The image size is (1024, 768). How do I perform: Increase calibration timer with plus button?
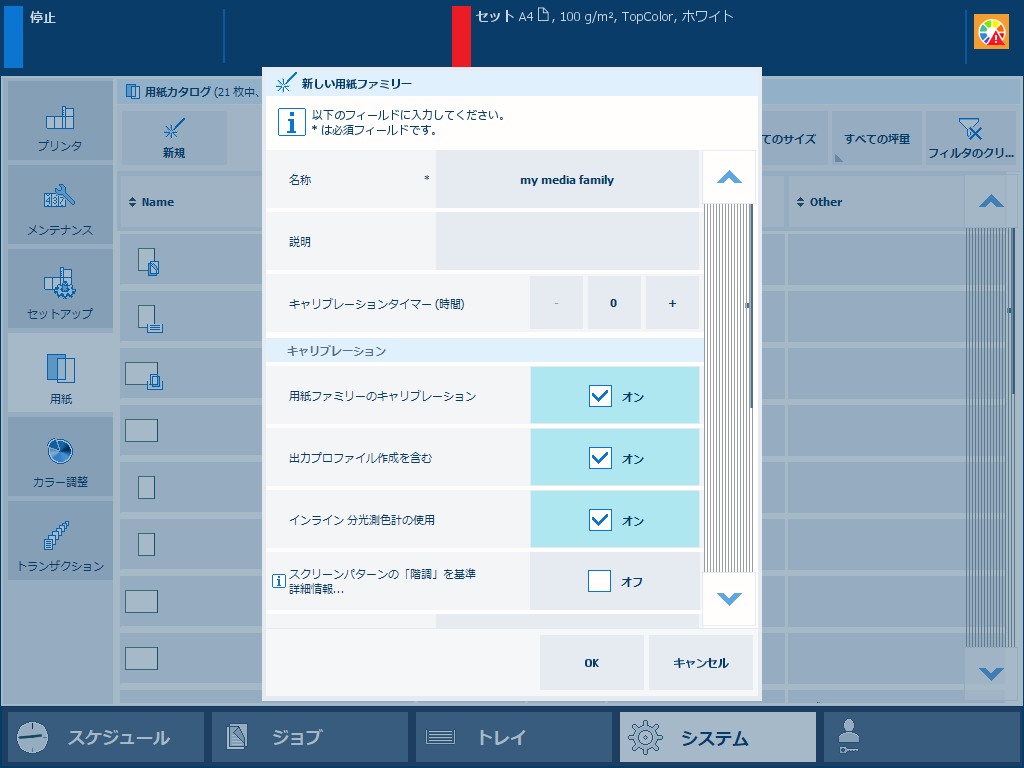[x=672, y=303]
